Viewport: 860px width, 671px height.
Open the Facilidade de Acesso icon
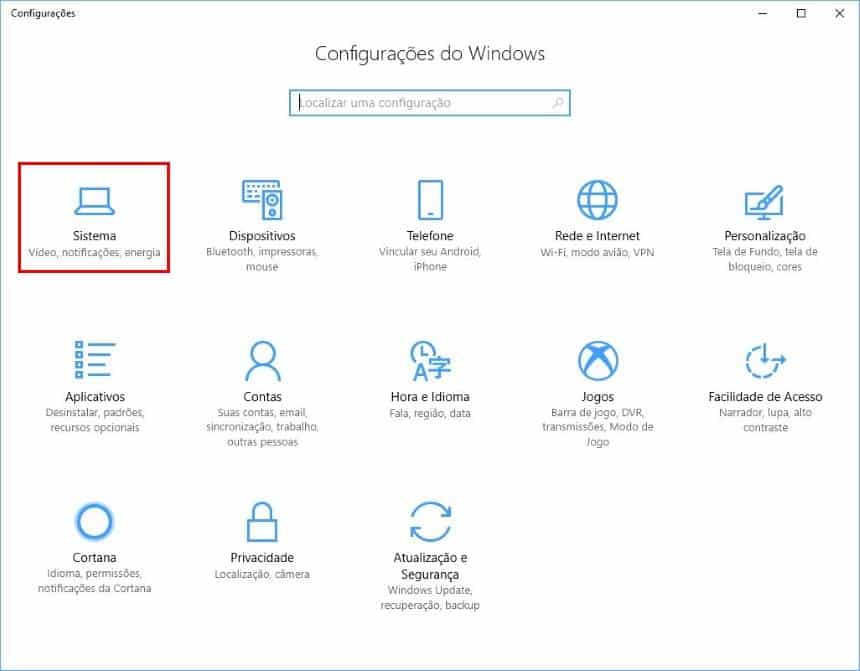pos(765,360)
